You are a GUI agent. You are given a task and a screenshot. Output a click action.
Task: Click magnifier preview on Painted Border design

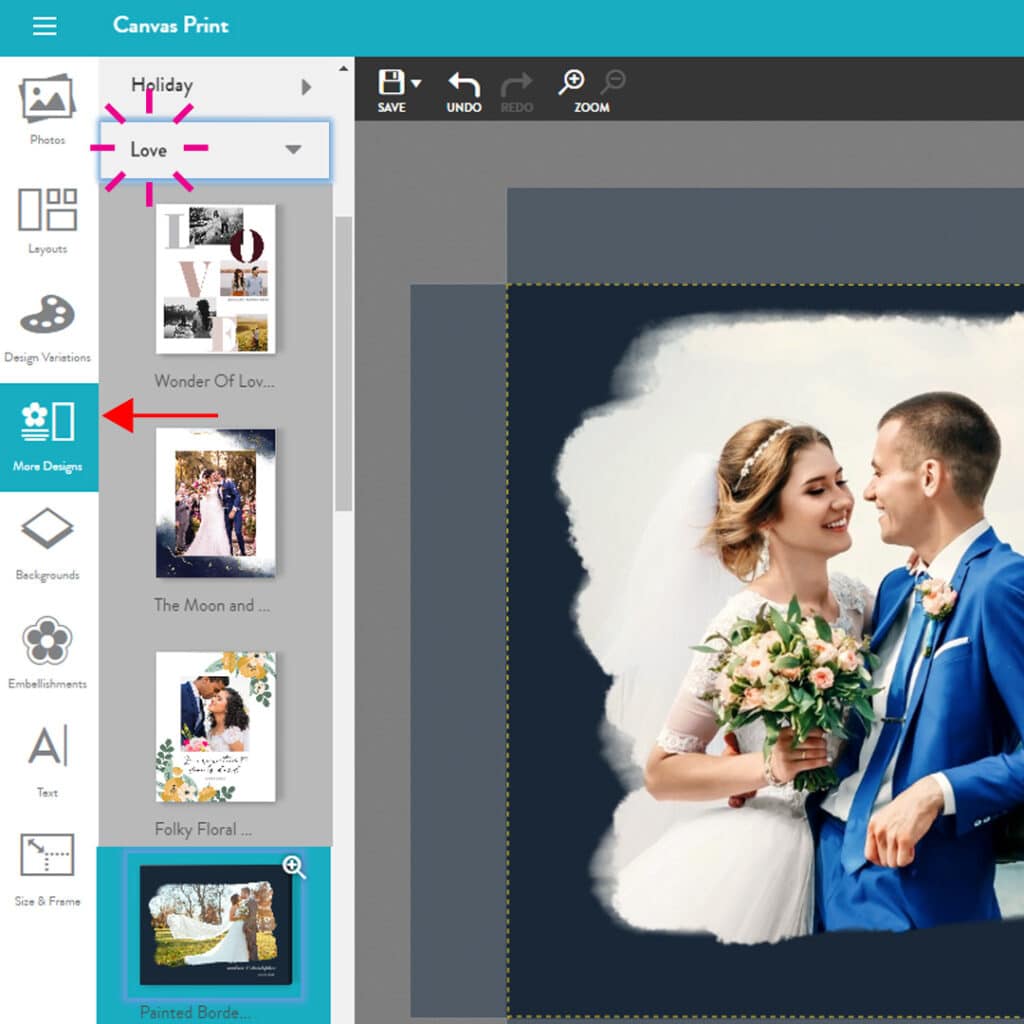294,867
